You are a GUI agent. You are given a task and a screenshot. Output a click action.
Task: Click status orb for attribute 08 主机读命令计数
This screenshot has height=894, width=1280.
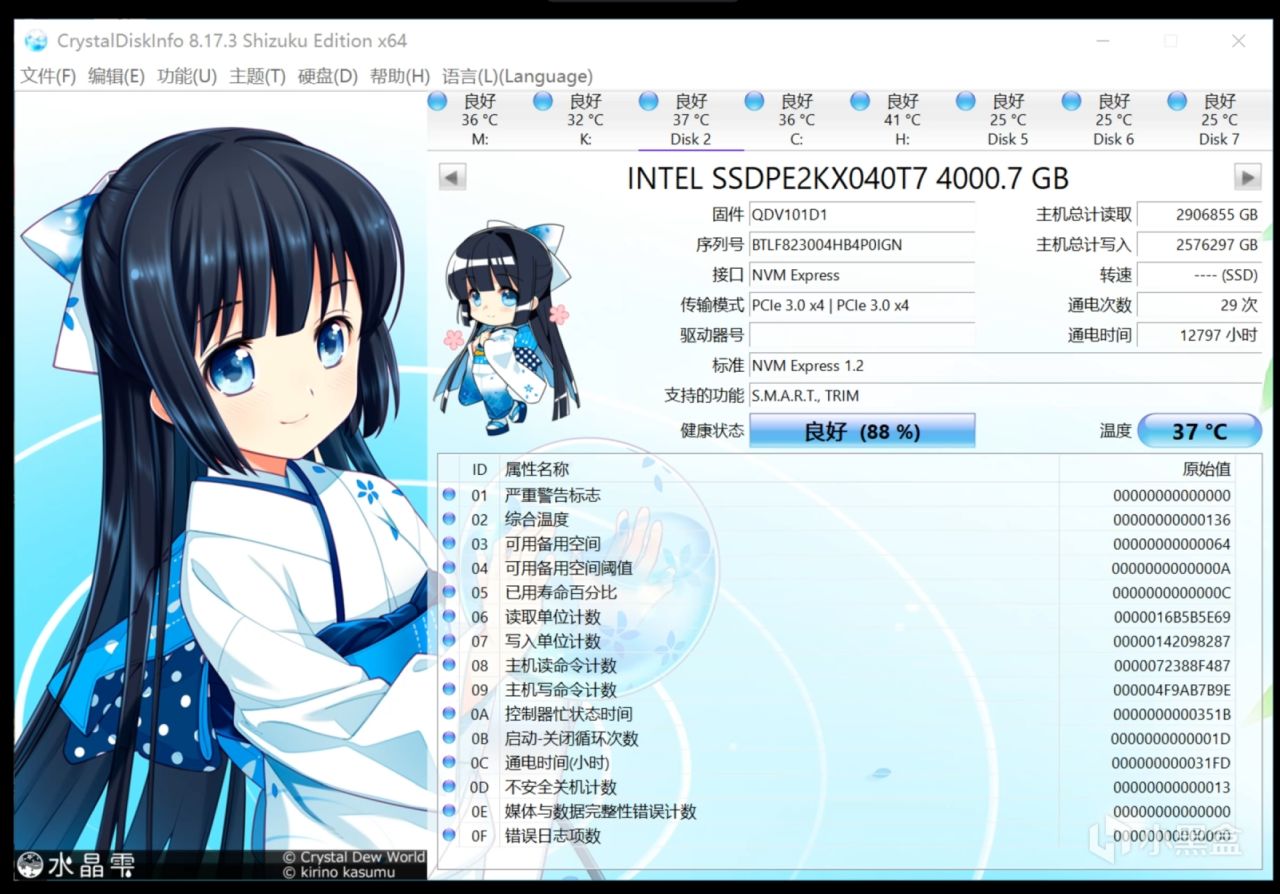(449, 665)
